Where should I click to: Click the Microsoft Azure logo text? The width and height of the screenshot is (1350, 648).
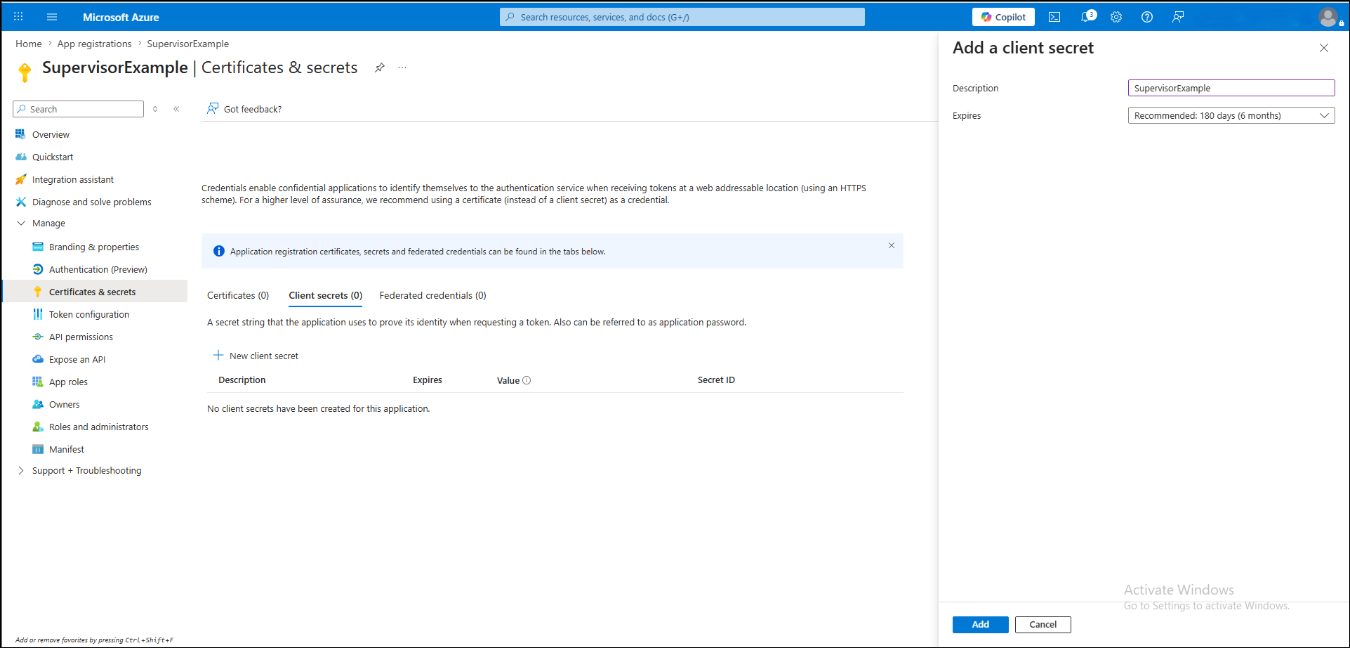pos(120,17)
